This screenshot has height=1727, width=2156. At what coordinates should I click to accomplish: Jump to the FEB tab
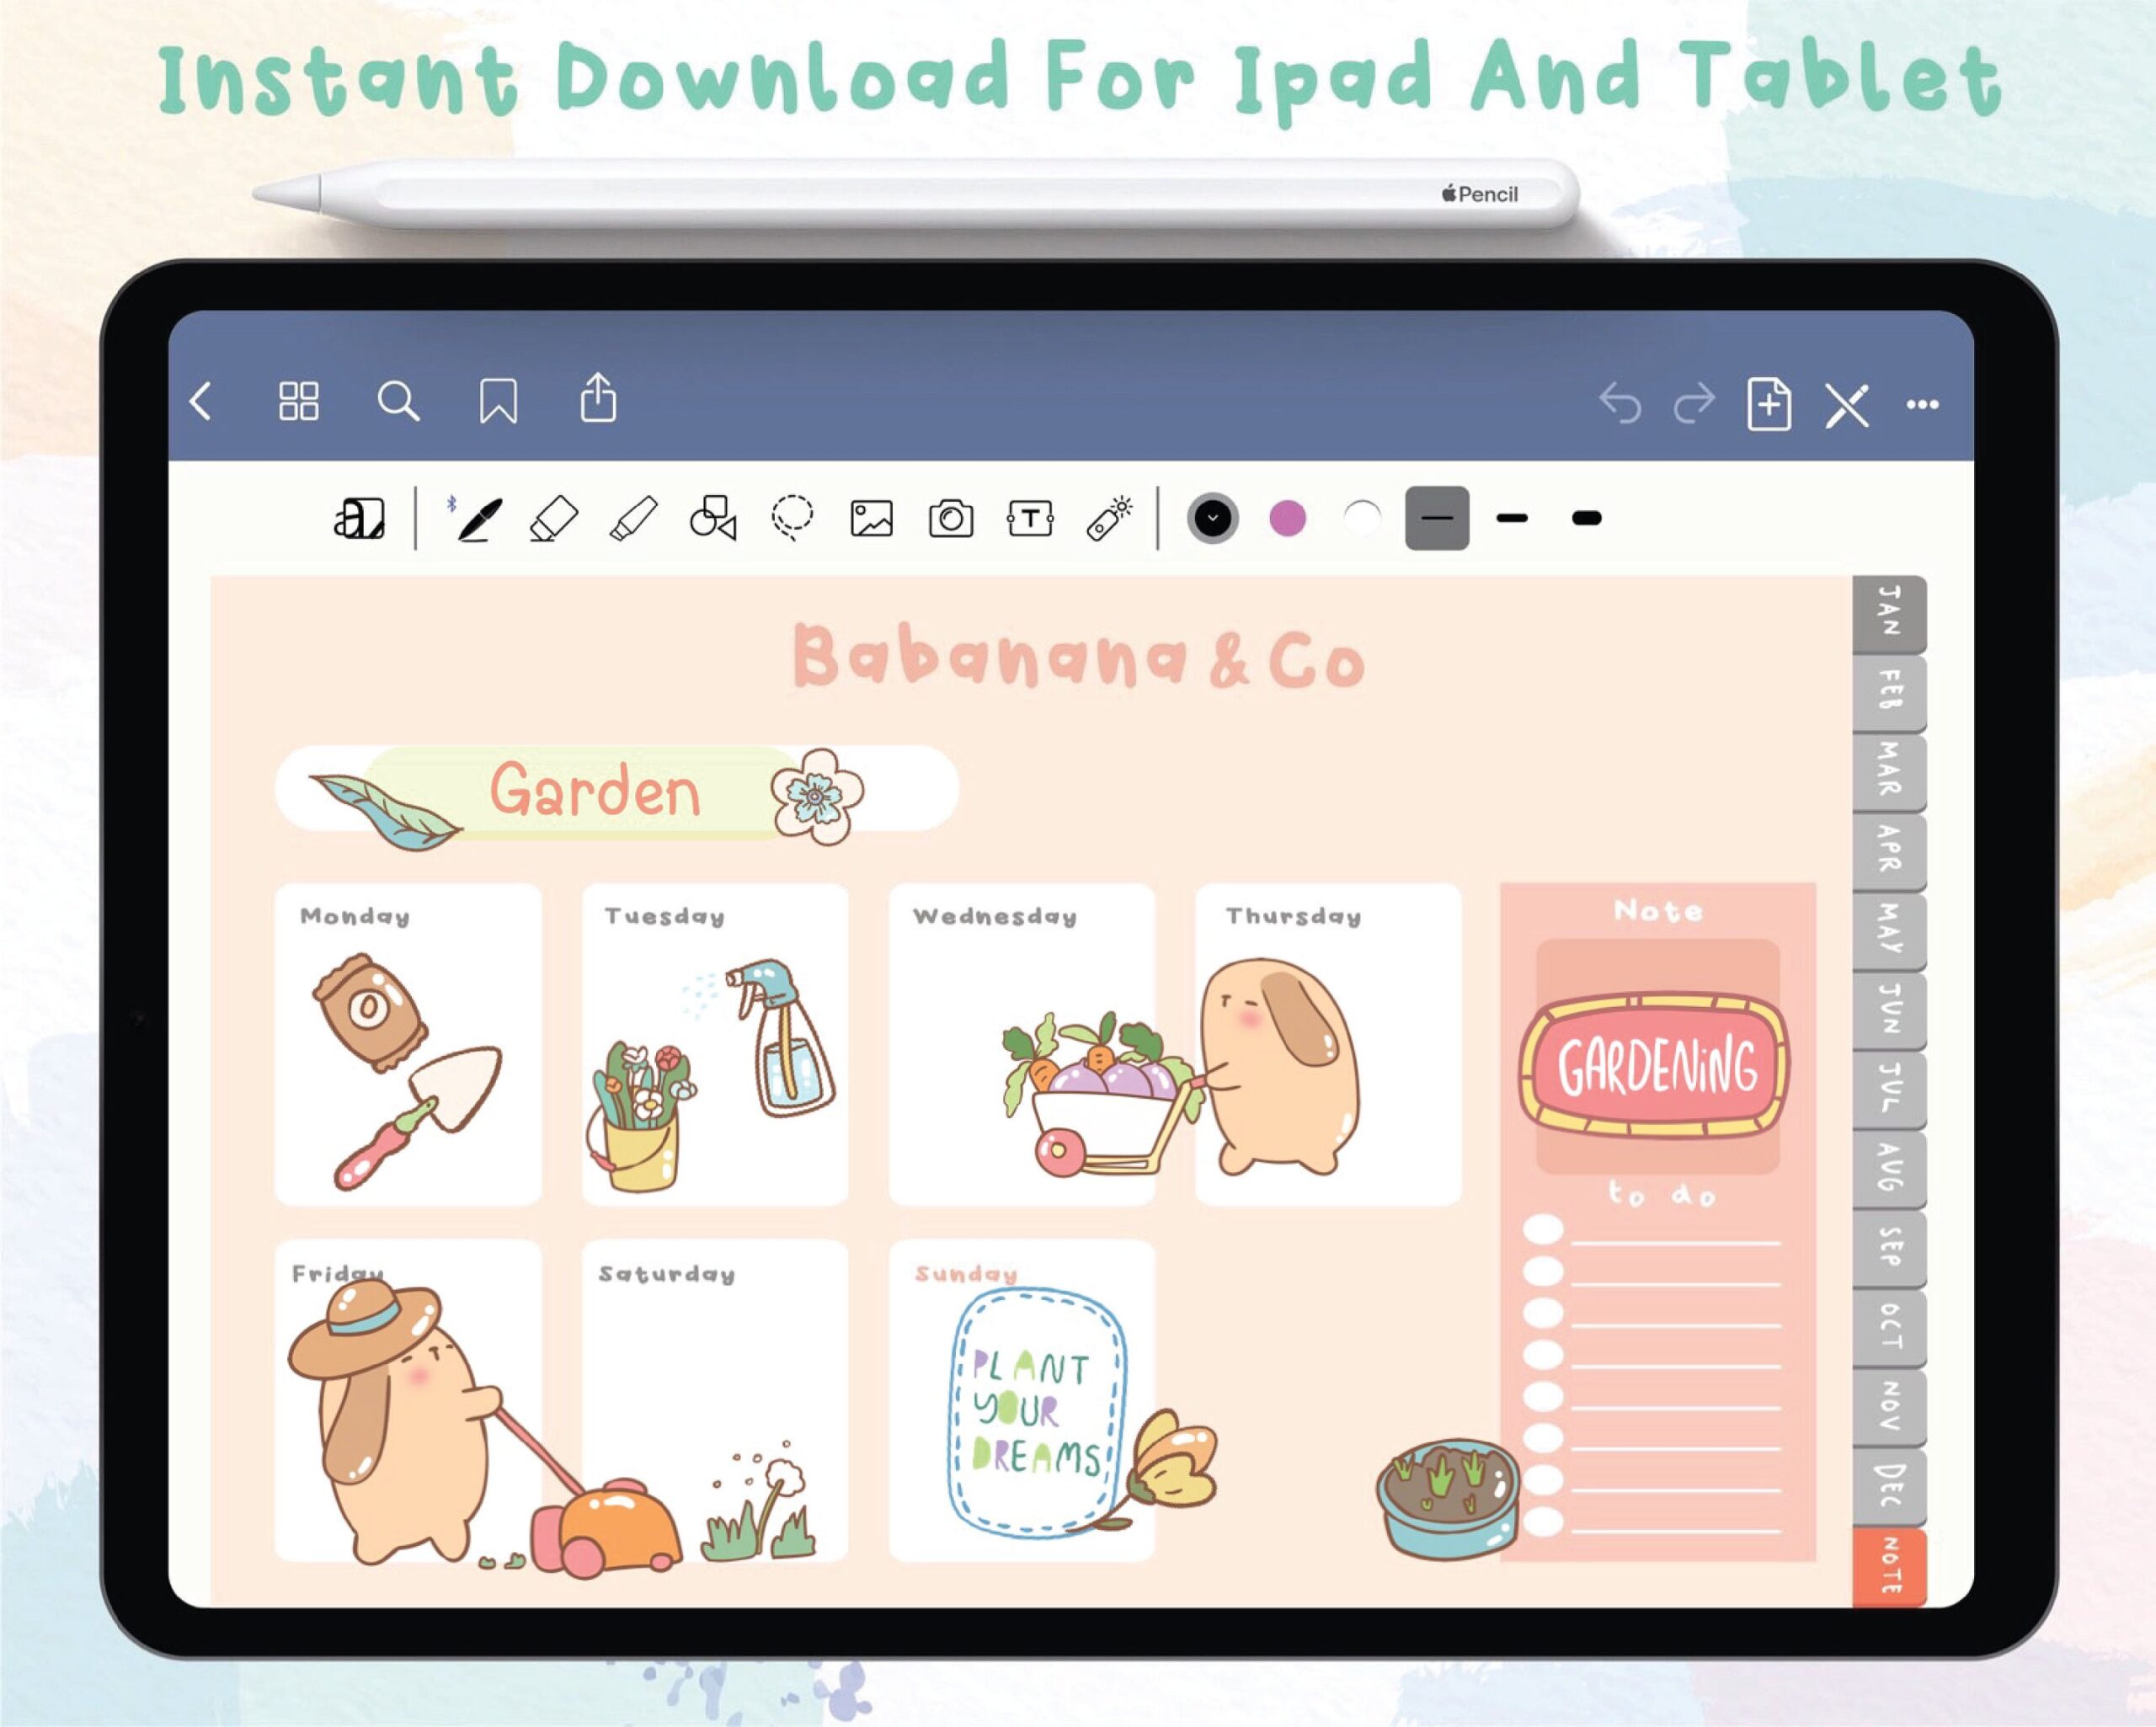pos(1889,692)
